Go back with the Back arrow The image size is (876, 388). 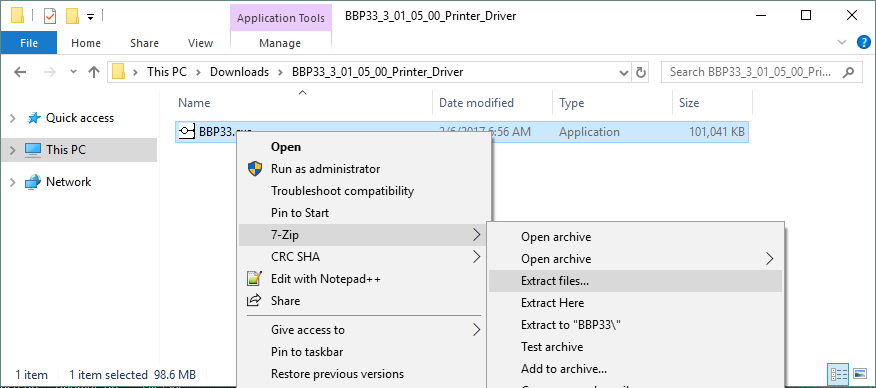20,72
